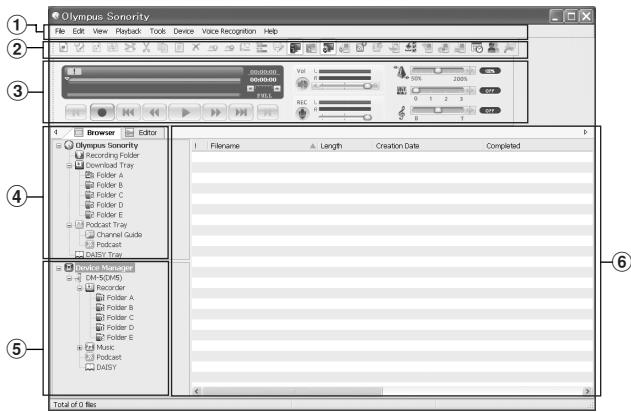The image size is (631, 412).
Task: Click the Delete X toolbar icon
Action: click(196, 47)
